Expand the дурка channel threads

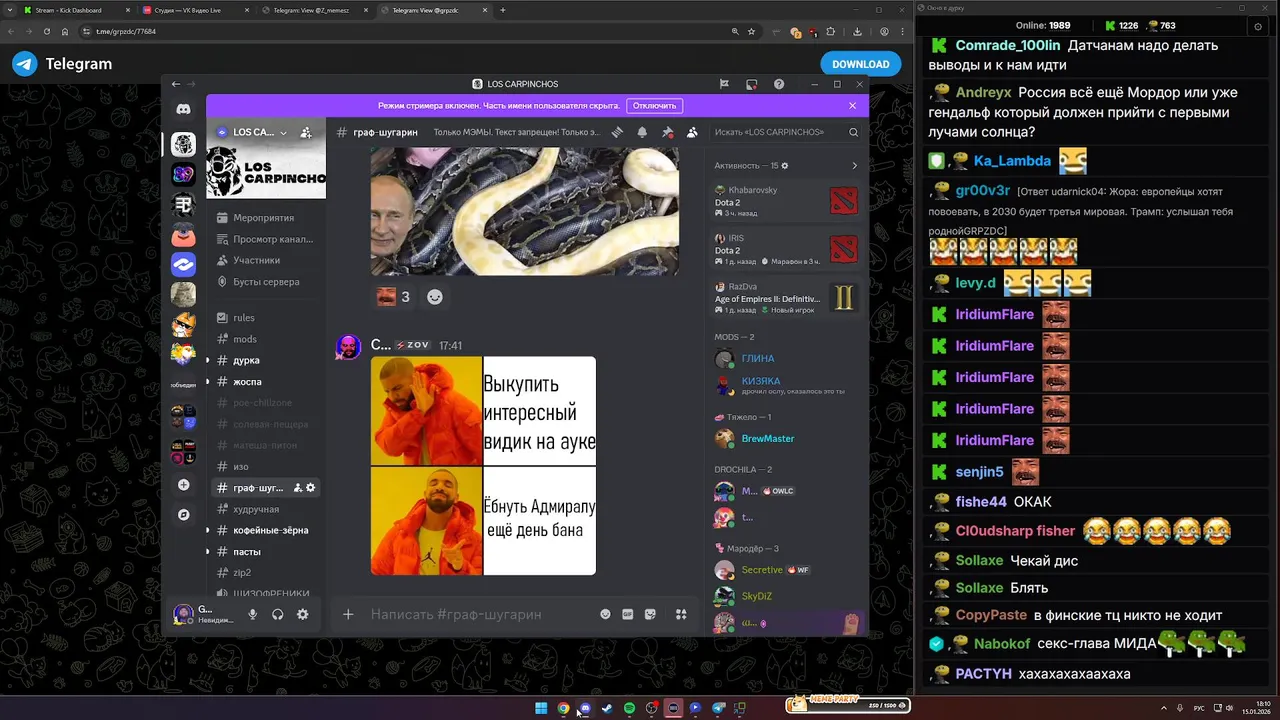(208, 360)
